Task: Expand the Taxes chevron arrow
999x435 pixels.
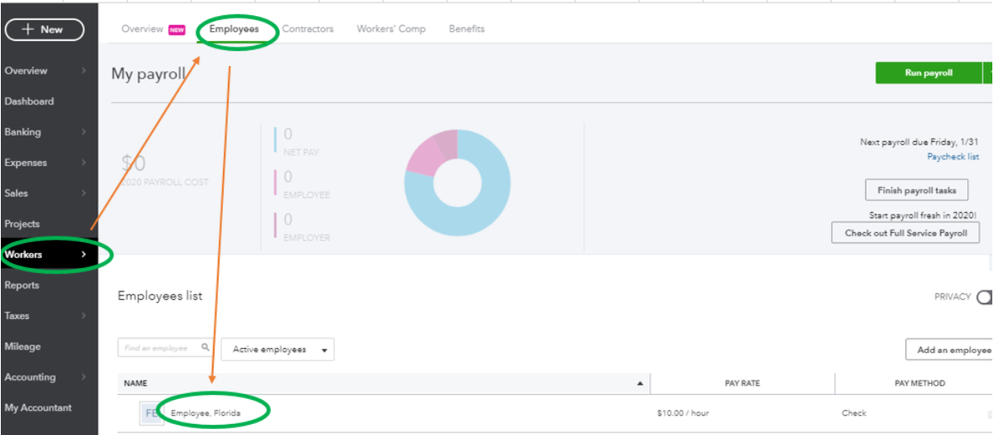Action: pyautogui.click(x=83, y=316)
